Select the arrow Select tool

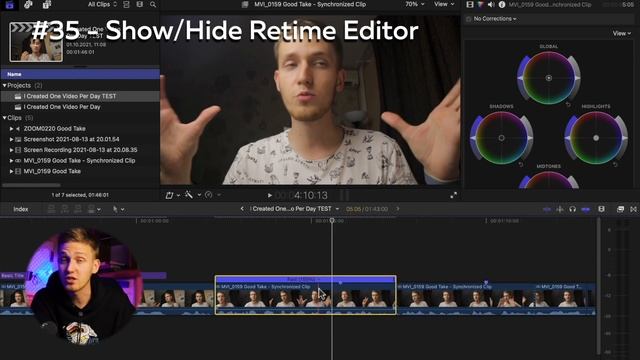(115, 209)
